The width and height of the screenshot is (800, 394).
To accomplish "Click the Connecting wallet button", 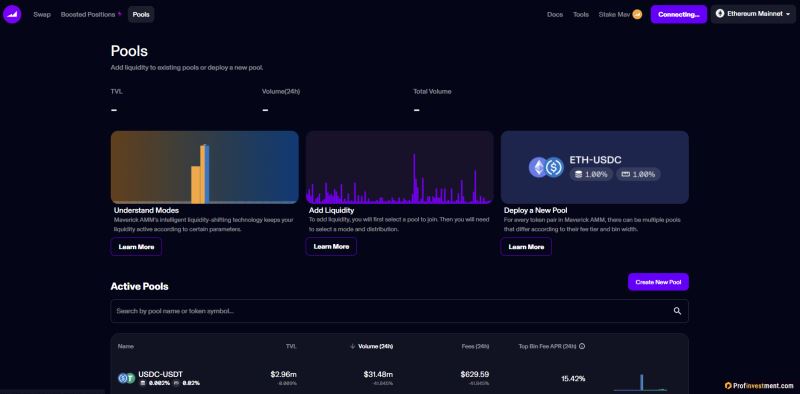I will coord(679,14).
